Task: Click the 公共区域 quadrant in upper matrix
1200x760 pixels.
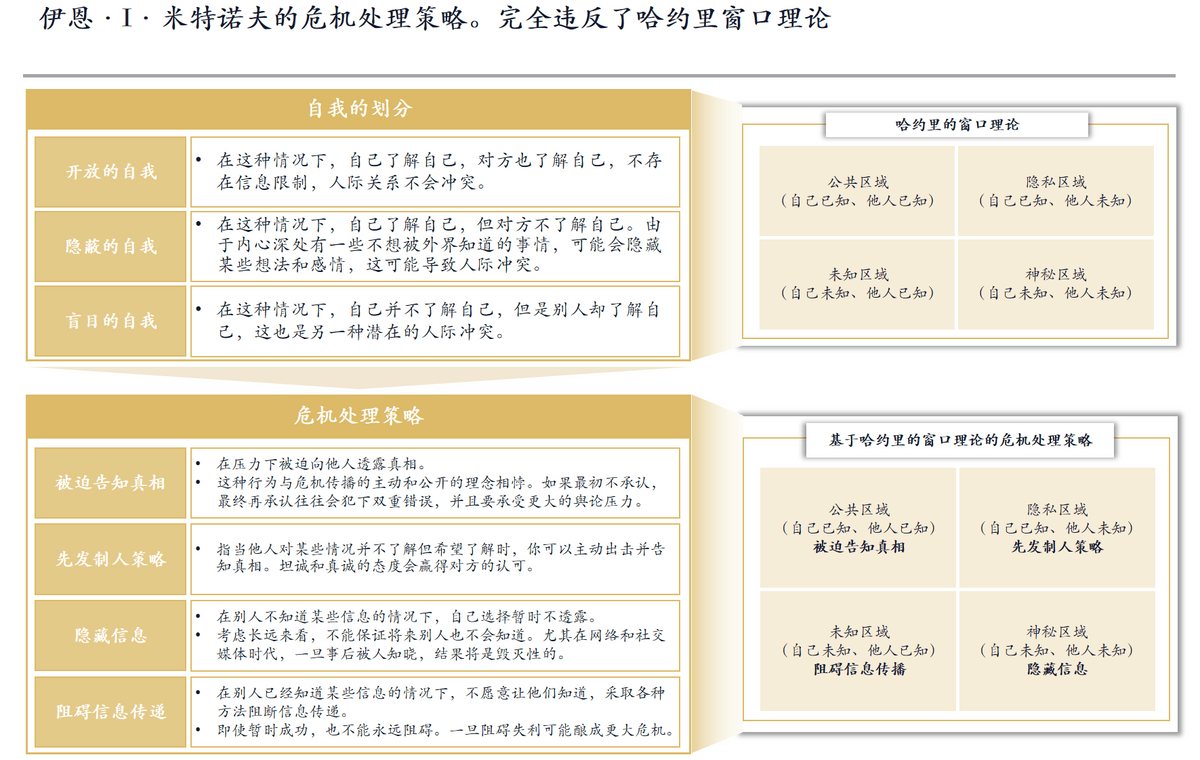Action: tap(857, 191)
